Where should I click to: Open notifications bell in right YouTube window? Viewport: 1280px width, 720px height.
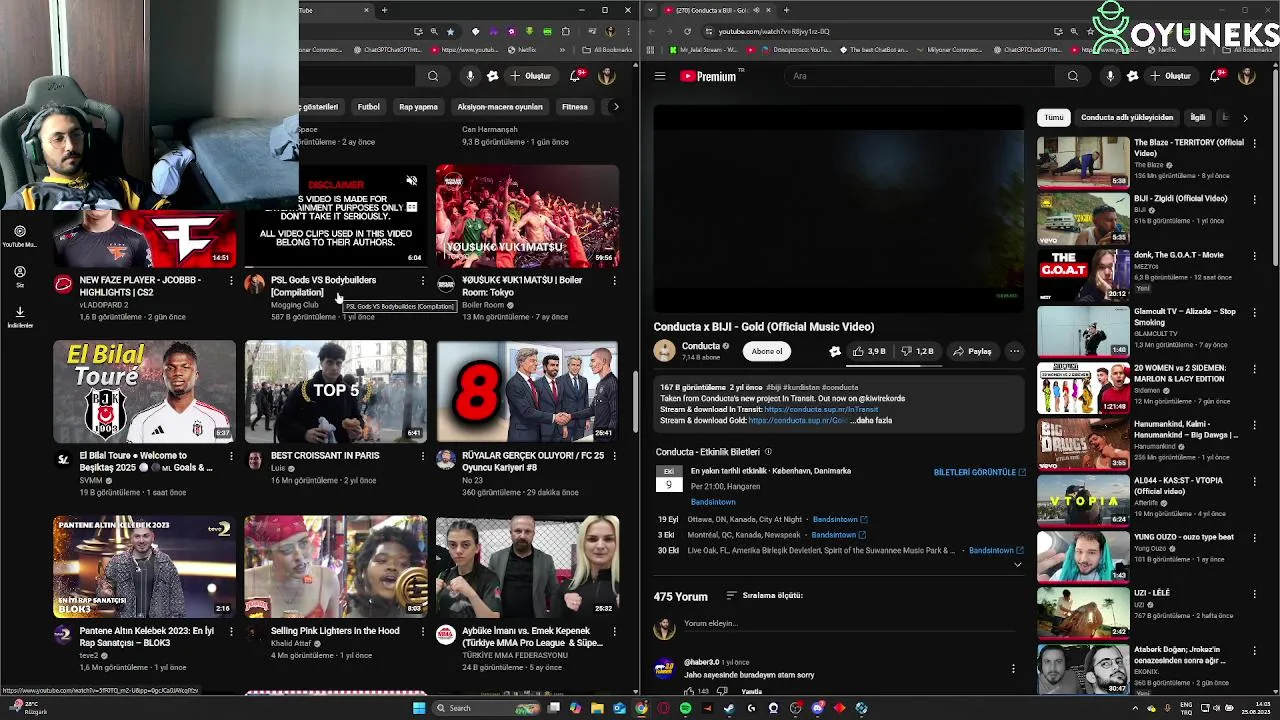[x=1216, y=76]
